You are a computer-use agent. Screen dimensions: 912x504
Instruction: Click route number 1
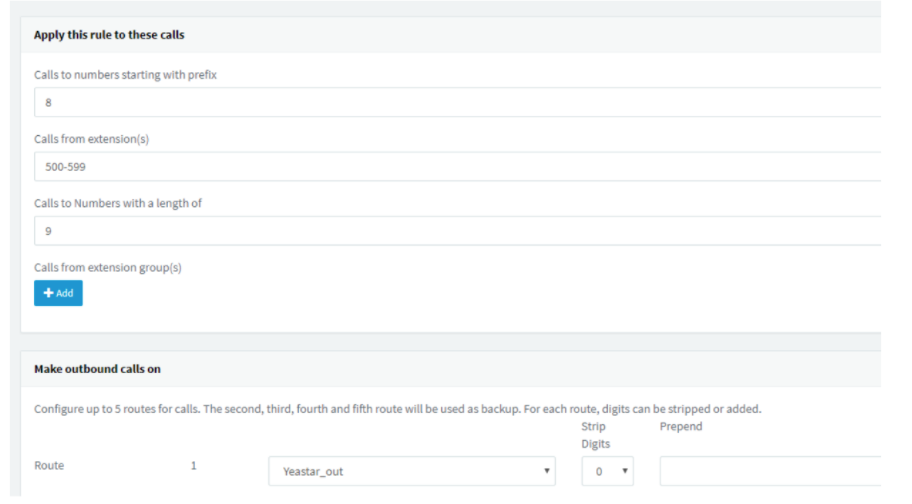coord(194,466)
